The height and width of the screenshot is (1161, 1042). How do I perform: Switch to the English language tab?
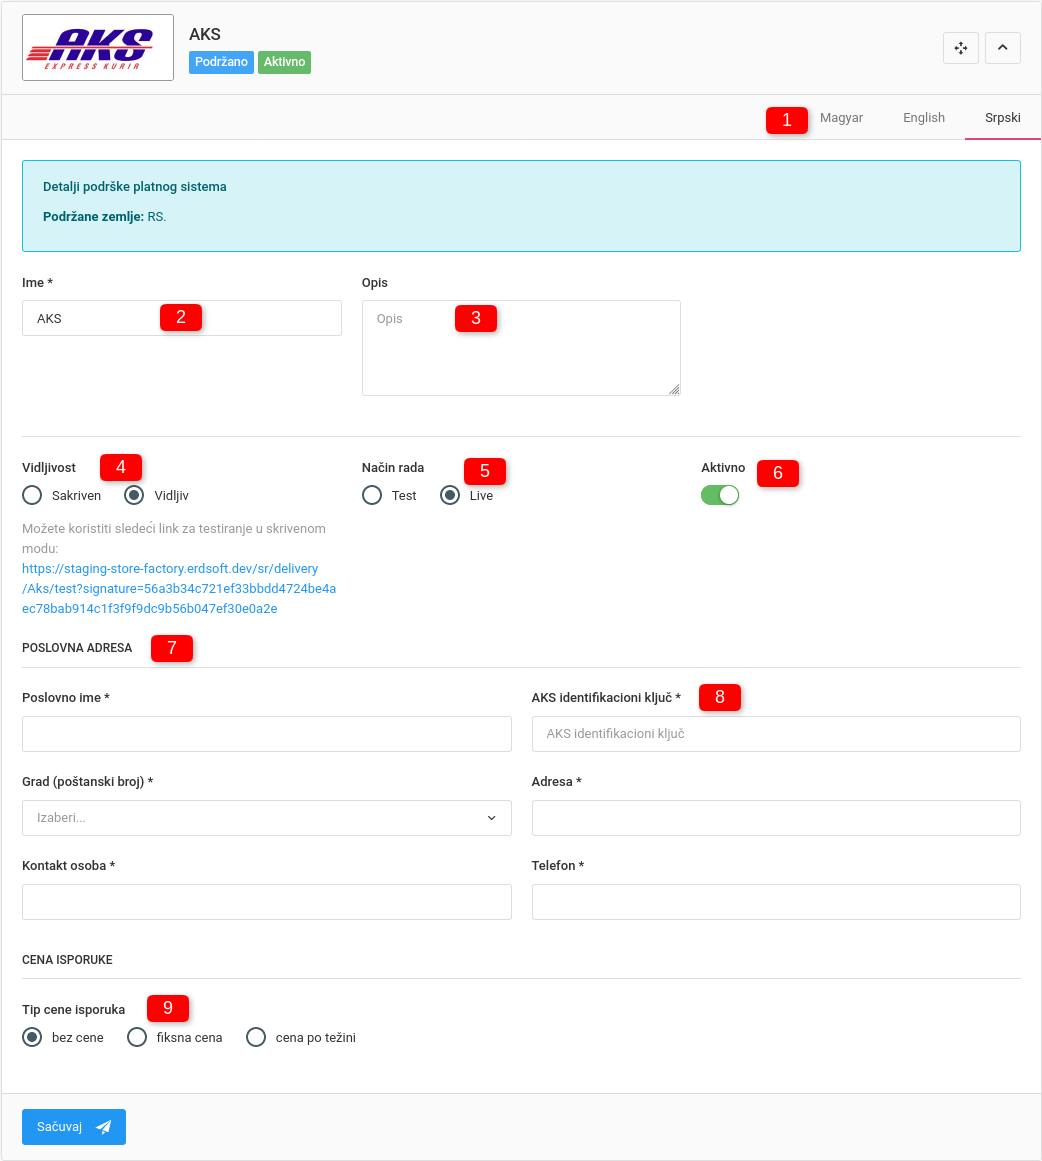(923, 118)
